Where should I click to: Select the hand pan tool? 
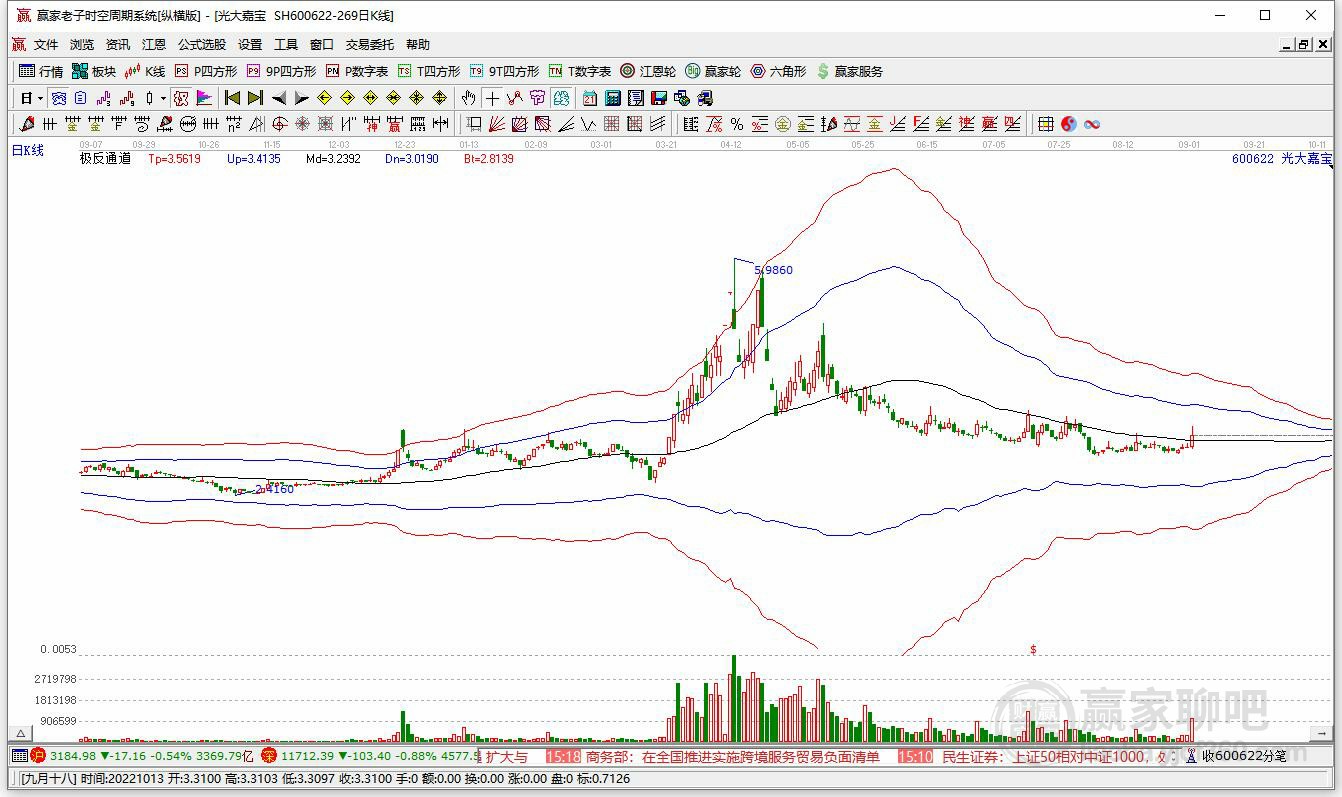click(x=468, y=98)
